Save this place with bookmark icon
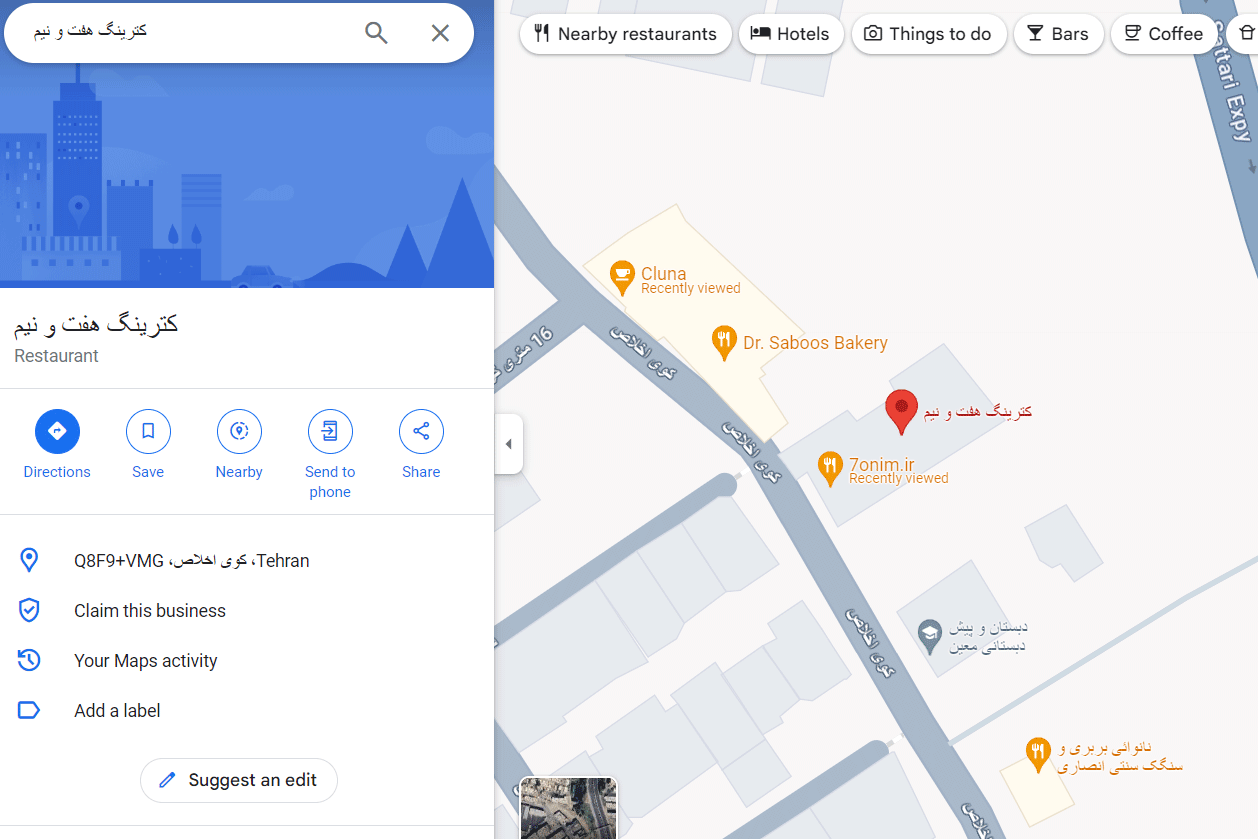This screenshot has width=1258, height=839. click(x=148, y=432)
